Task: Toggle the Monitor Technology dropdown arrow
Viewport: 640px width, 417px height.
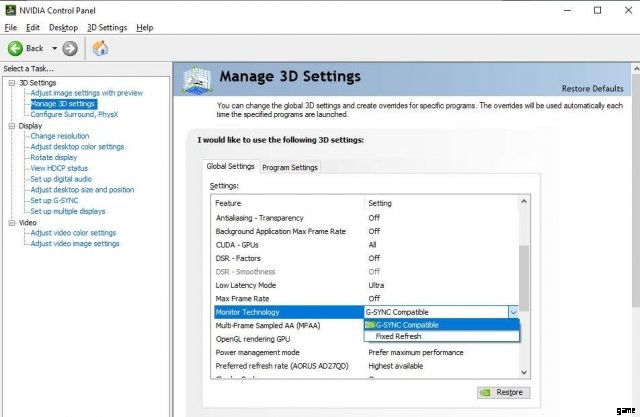Action: [x=513, y=312]
